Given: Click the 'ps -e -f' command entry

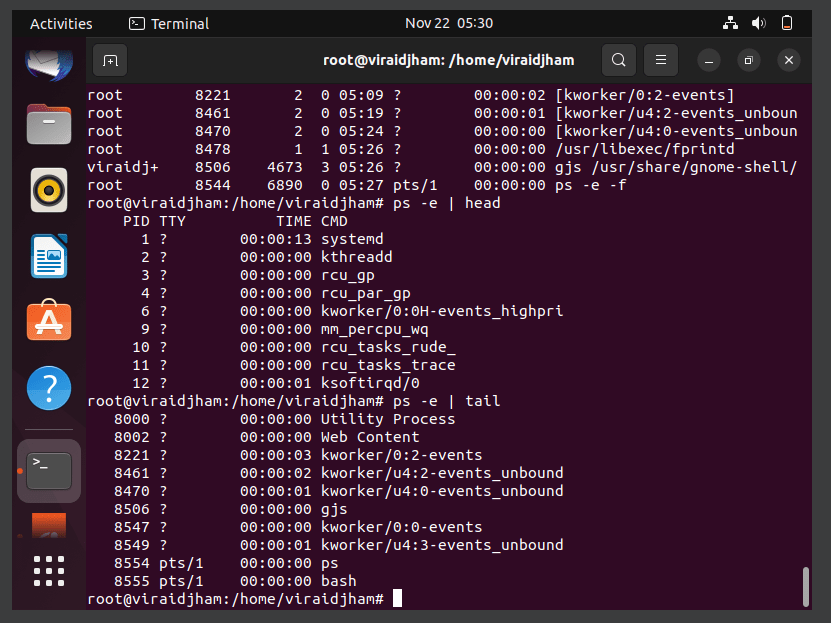Looking at the screenshot, I should tap(591, 185).
